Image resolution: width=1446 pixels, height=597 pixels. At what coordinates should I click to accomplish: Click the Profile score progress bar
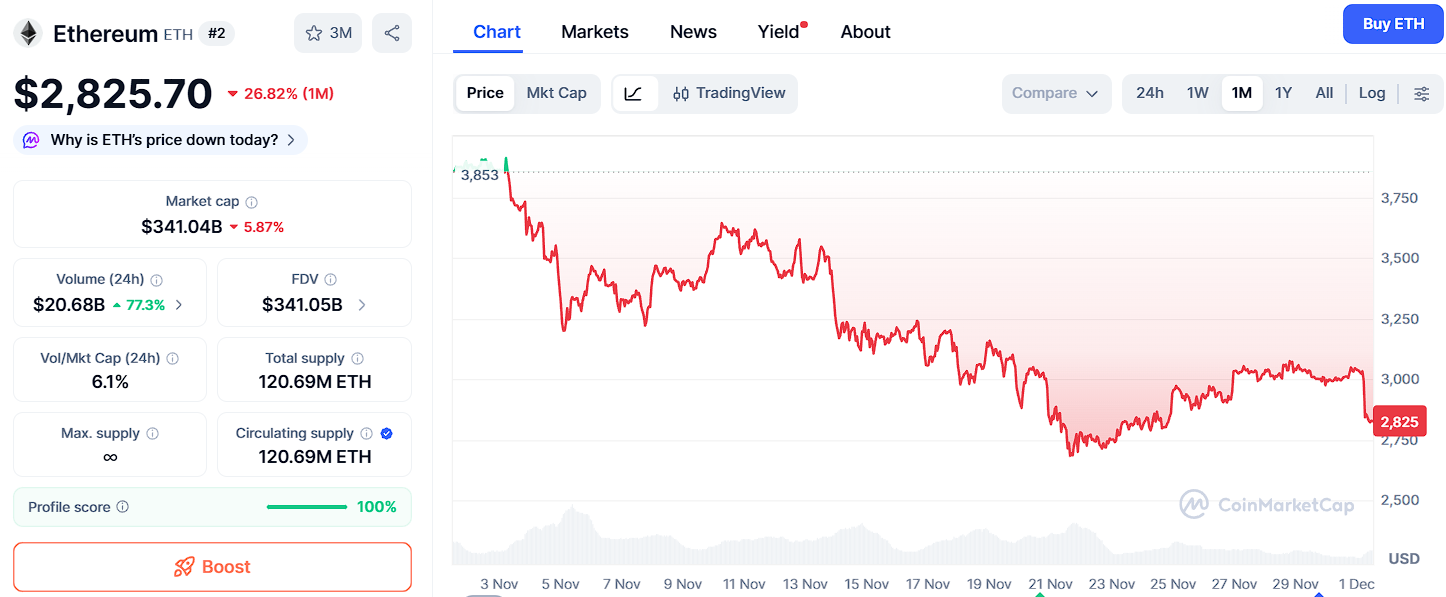pyautogui.click(x=307, y=507)
